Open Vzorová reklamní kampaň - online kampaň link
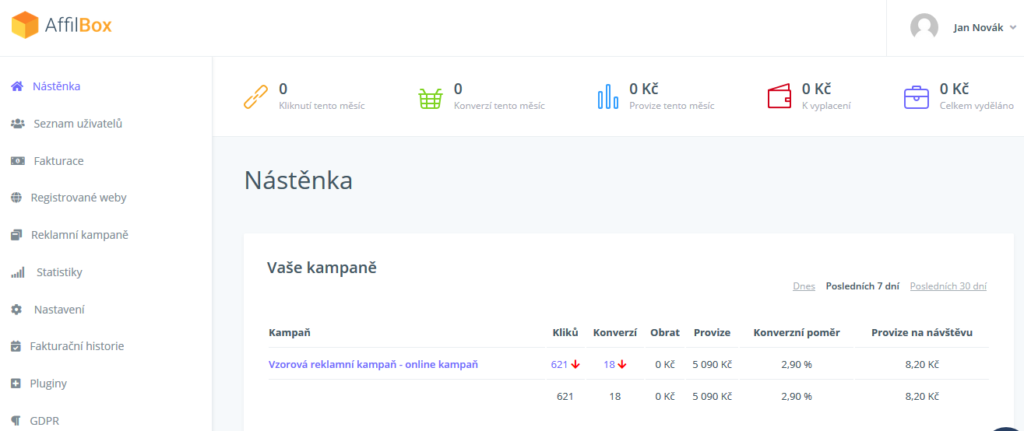 (373, 364)
